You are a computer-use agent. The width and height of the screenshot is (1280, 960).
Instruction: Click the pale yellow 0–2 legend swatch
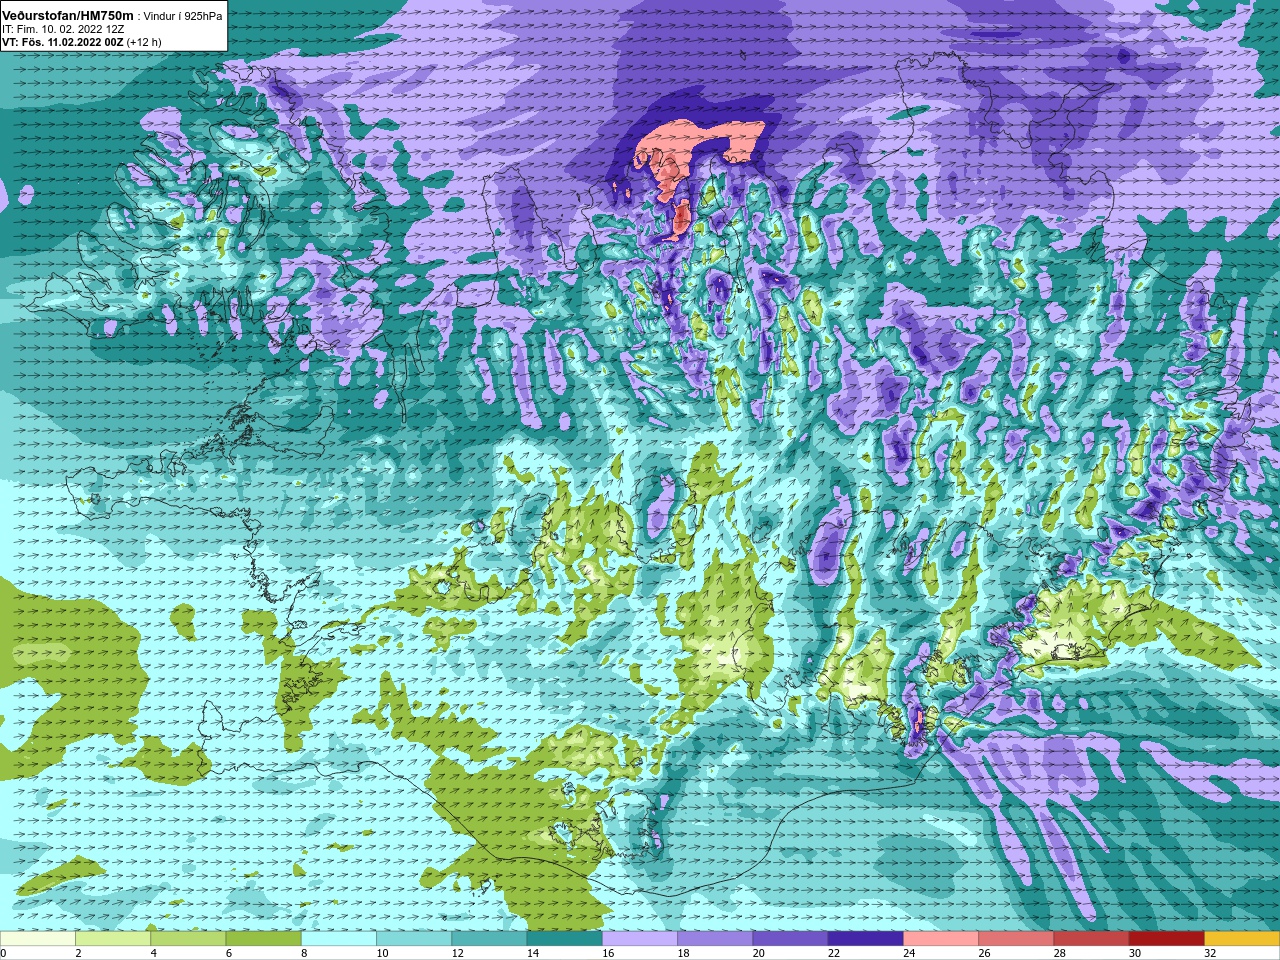click(38, 939)
